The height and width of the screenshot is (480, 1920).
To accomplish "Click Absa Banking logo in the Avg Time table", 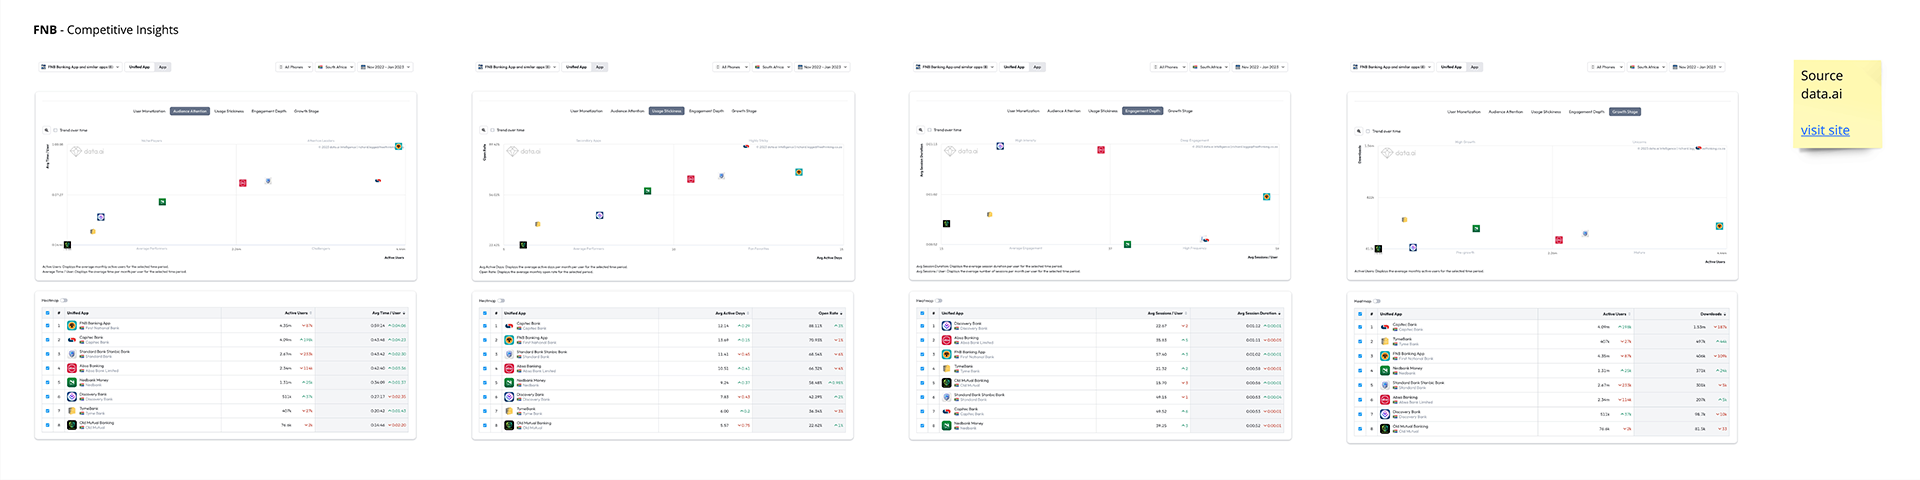I will [x=72, y=368].
